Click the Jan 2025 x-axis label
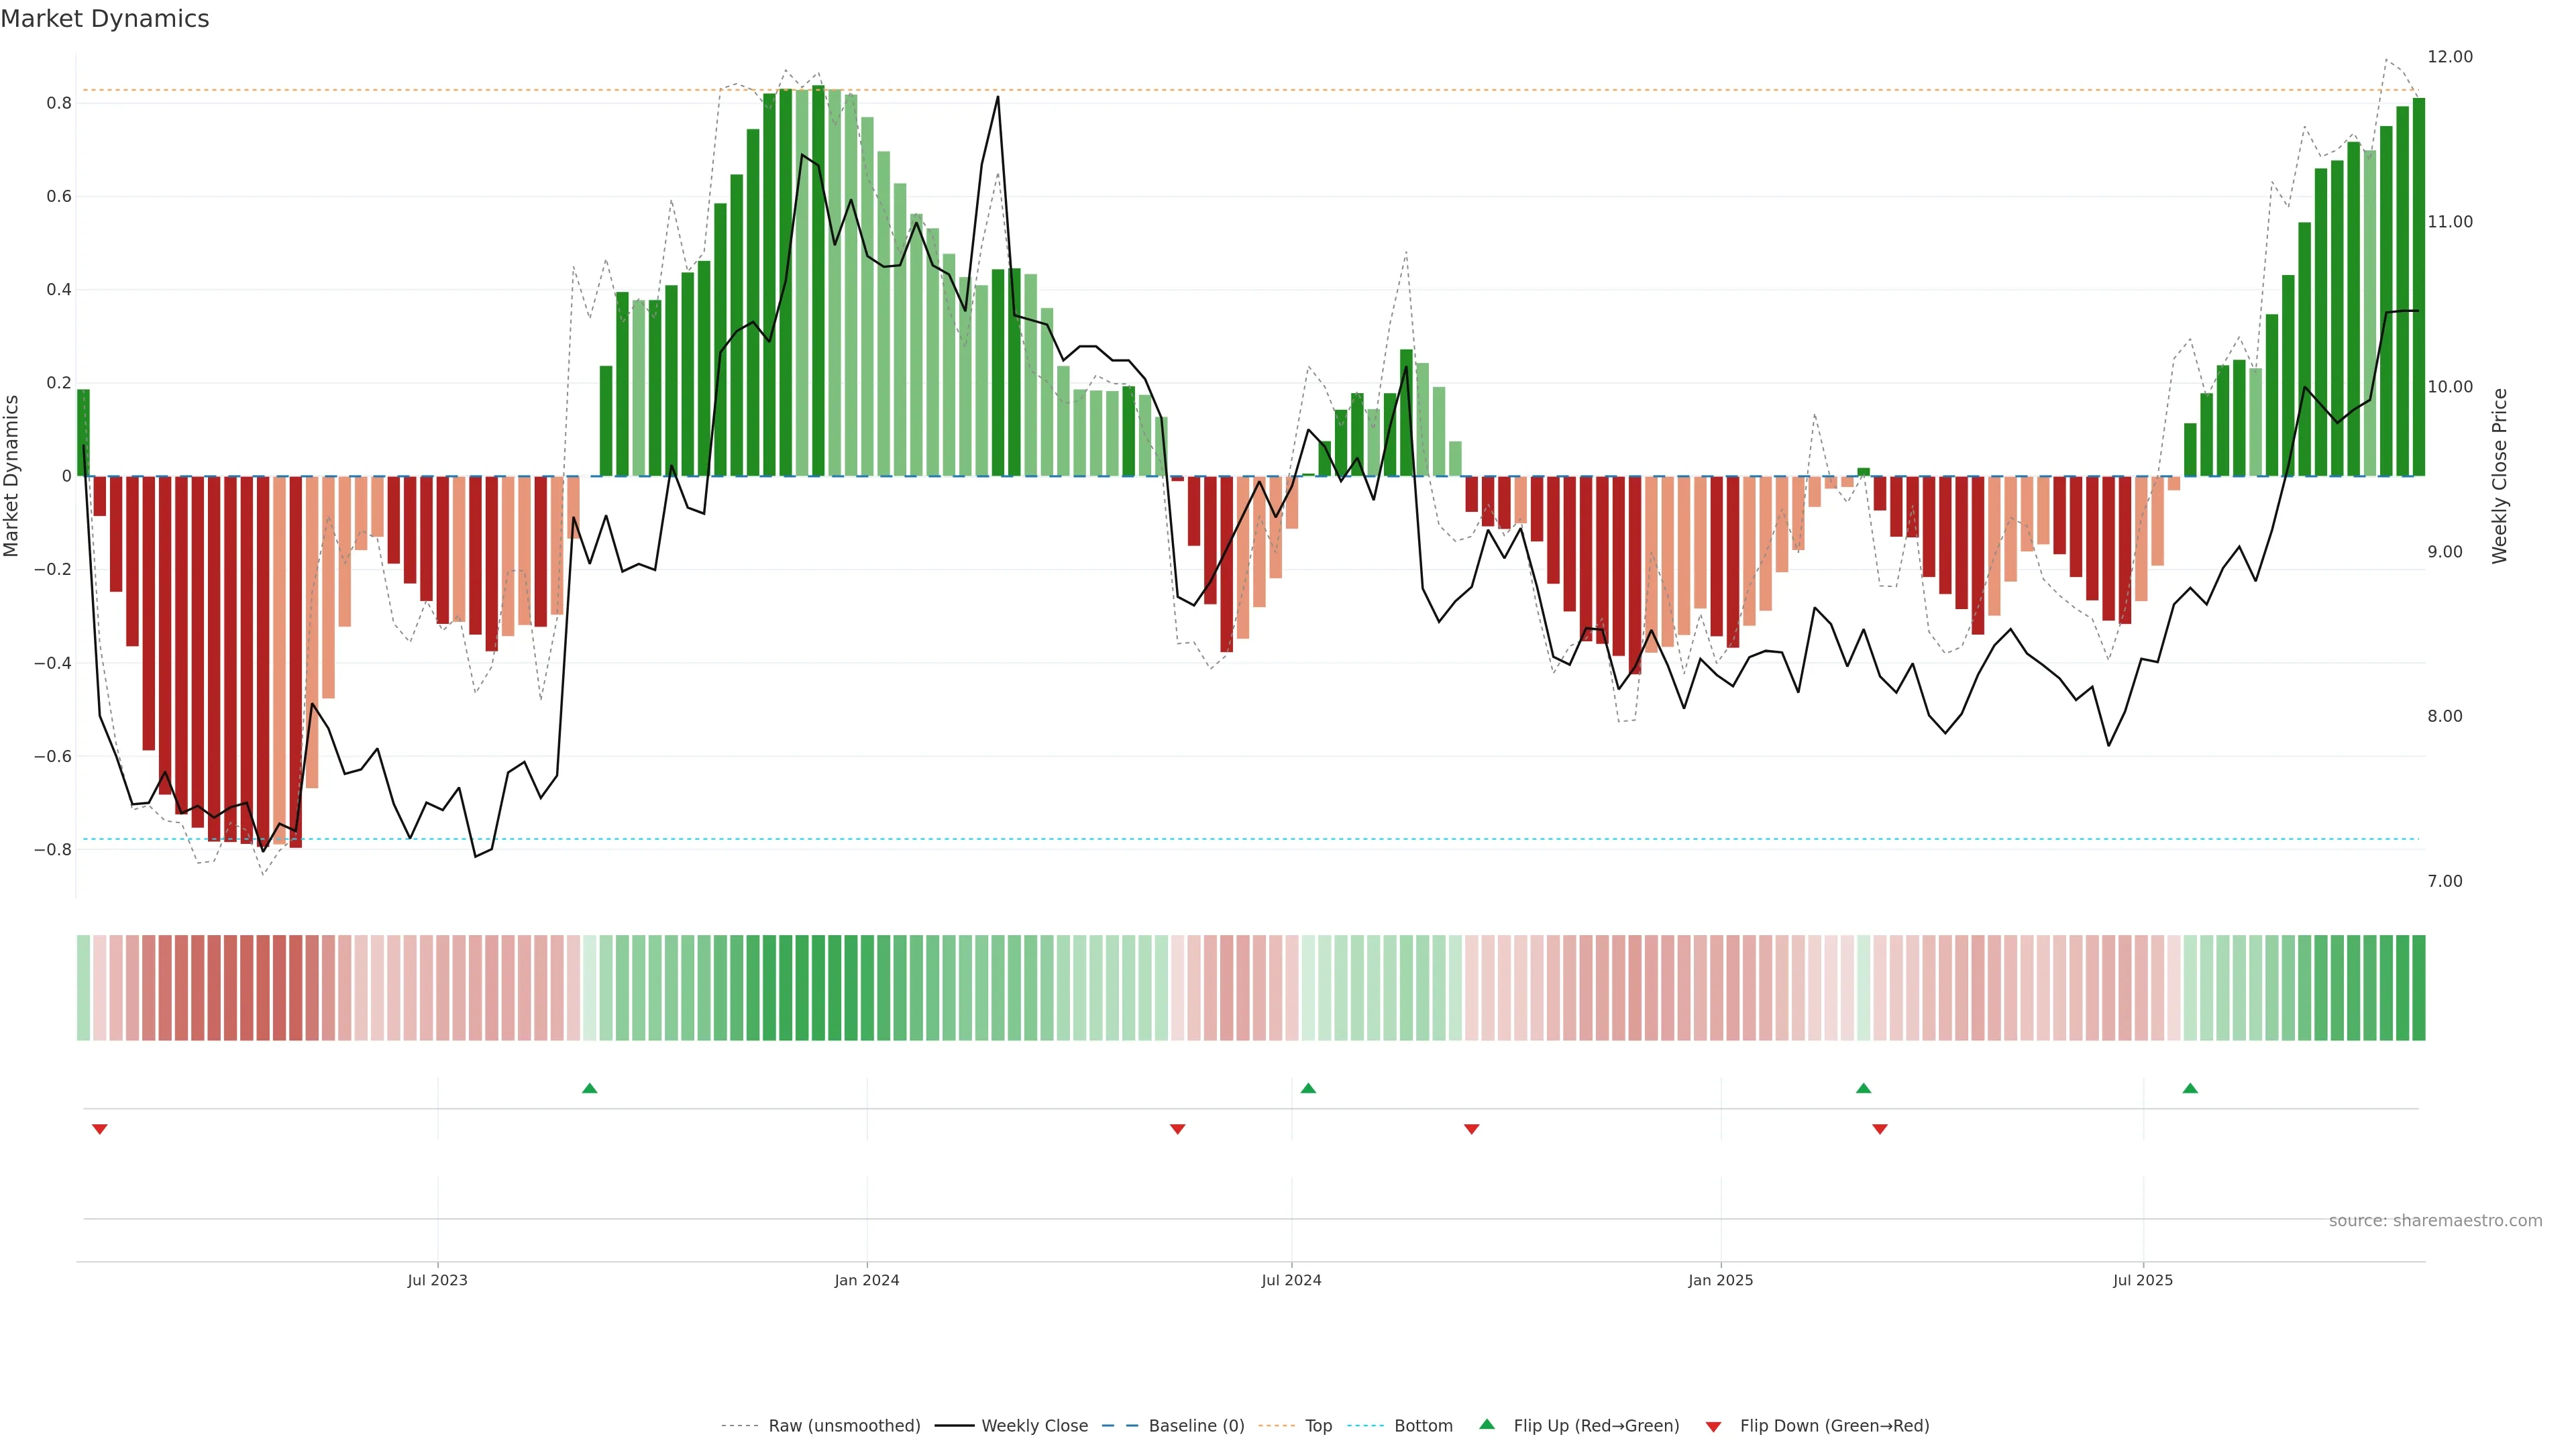The width and height of the screenshot is (2576, 1449). [1720, 1280]
